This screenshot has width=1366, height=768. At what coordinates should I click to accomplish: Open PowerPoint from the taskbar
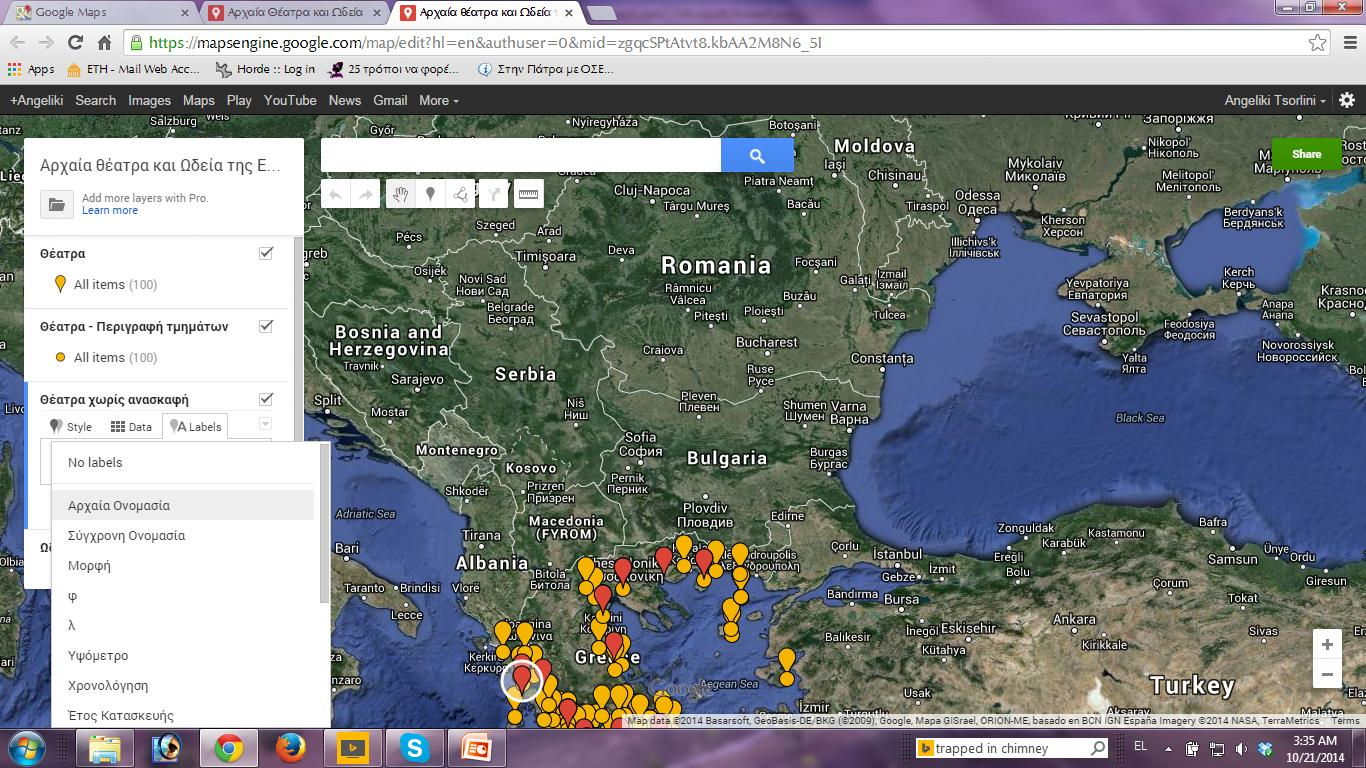476,748
